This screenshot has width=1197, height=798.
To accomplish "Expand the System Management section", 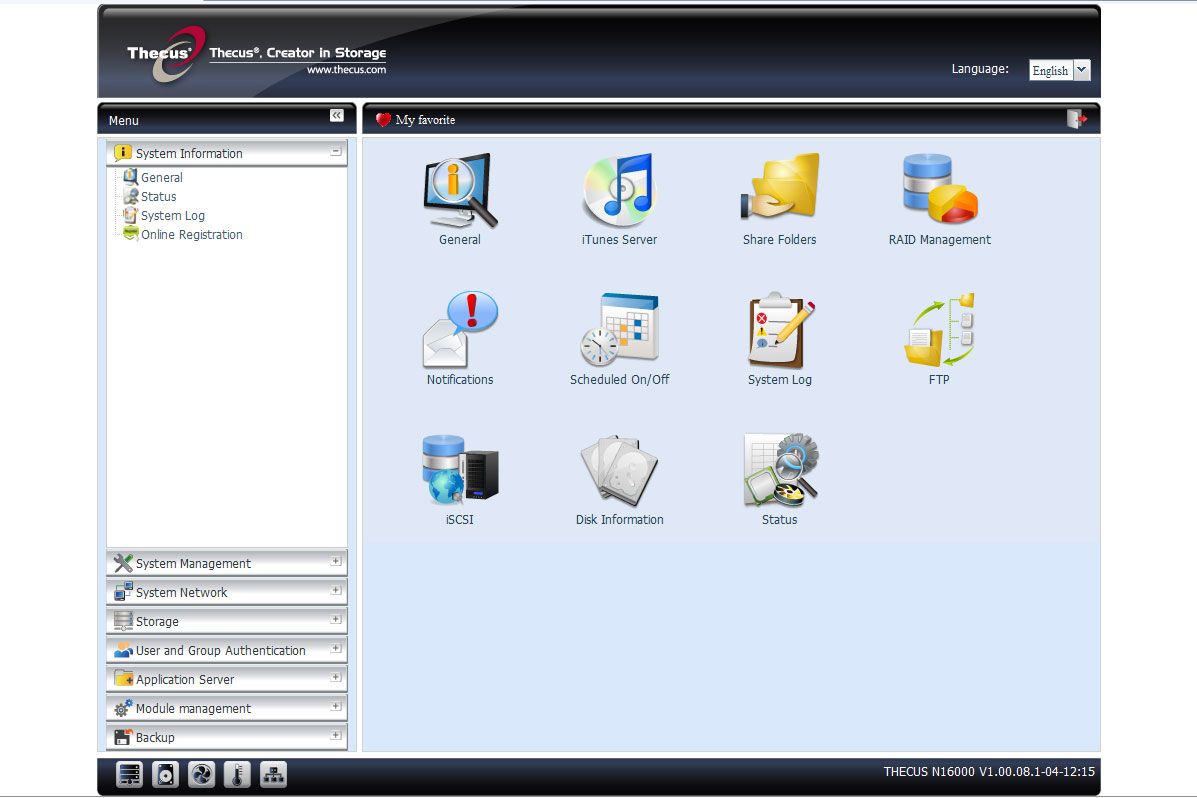I will click(x=227, y=563).
